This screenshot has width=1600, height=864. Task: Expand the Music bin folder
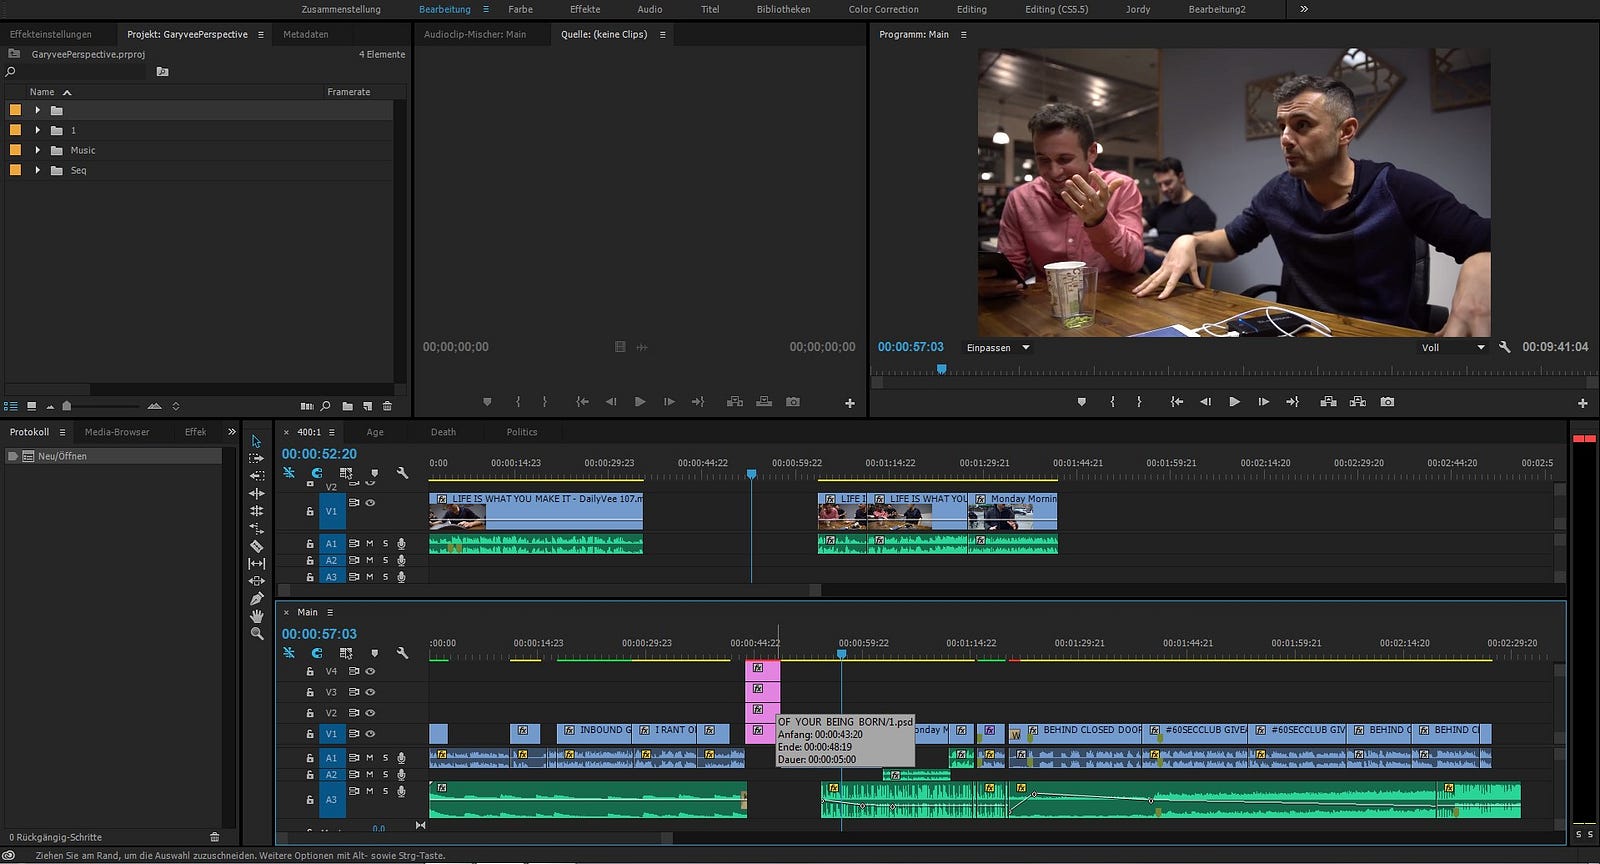point(38,150)
